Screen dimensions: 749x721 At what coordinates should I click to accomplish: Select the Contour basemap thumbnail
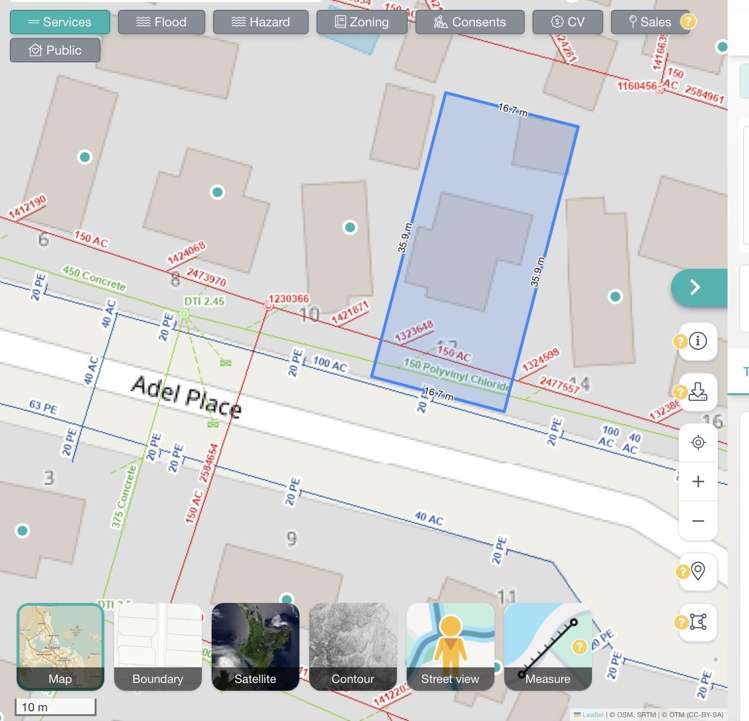[x=352, y=646]
